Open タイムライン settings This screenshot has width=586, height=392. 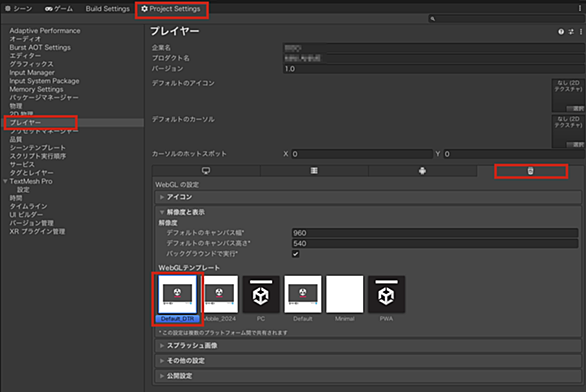(x=28, y=206)
